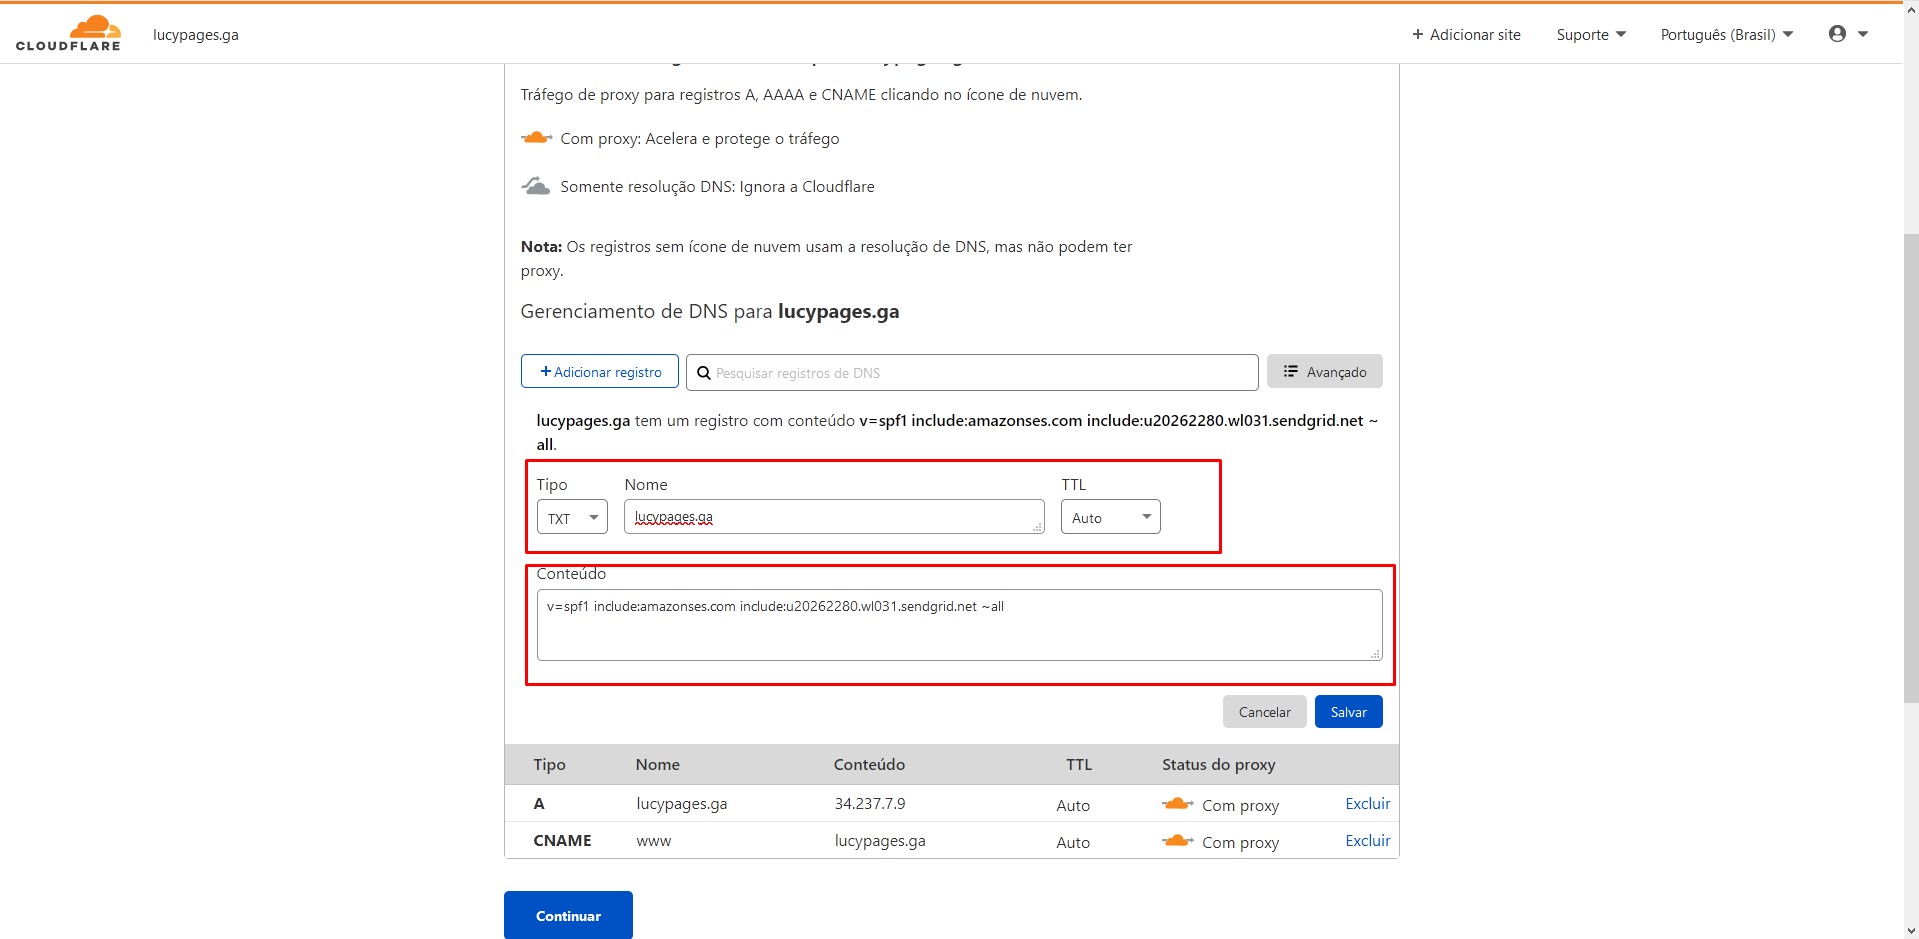This screenshot has height=939, width=1919.
Task: Click the Auto TTL cell in A row
Action: 1073,805
